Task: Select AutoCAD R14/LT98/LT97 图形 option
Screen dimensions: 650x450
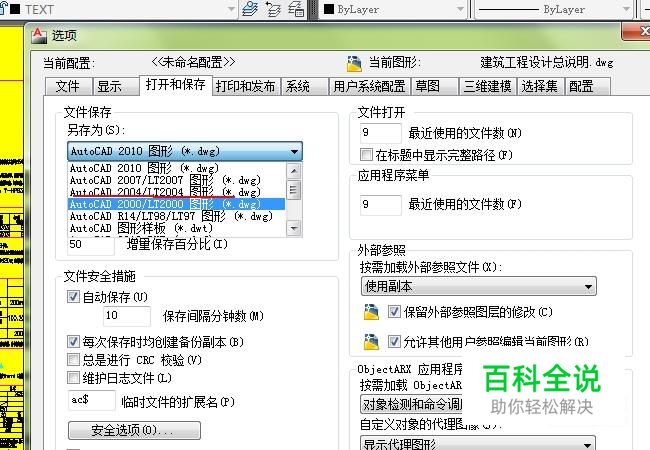Action: pos(177,216)
